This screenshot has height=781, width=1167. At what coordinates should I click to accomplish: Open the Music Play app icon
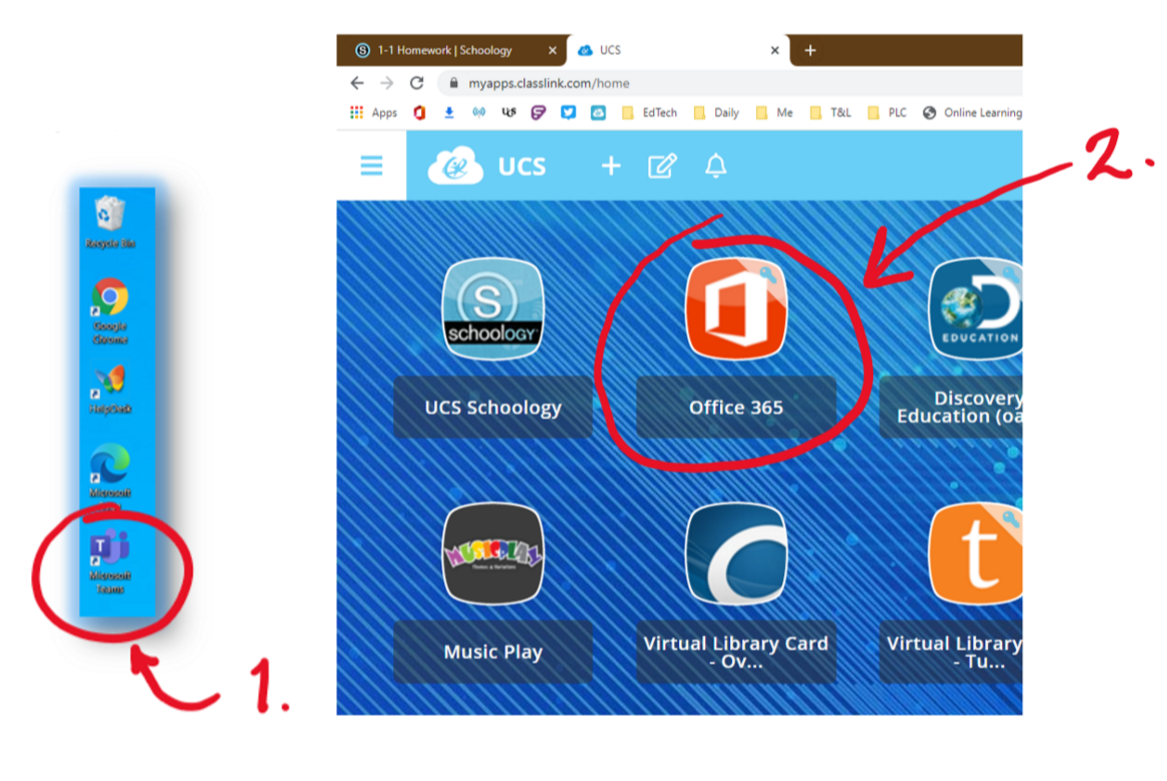[x=492, y=553]
